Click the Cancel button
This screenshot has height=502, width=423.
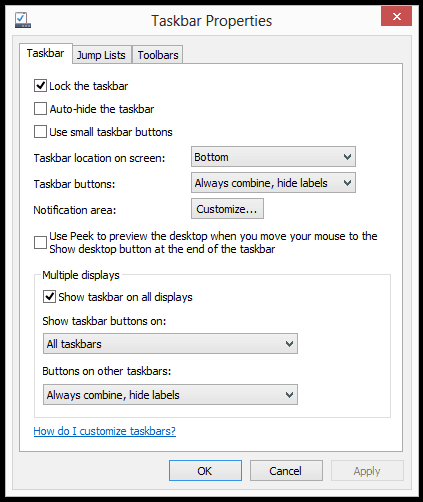tap(286, 471)
